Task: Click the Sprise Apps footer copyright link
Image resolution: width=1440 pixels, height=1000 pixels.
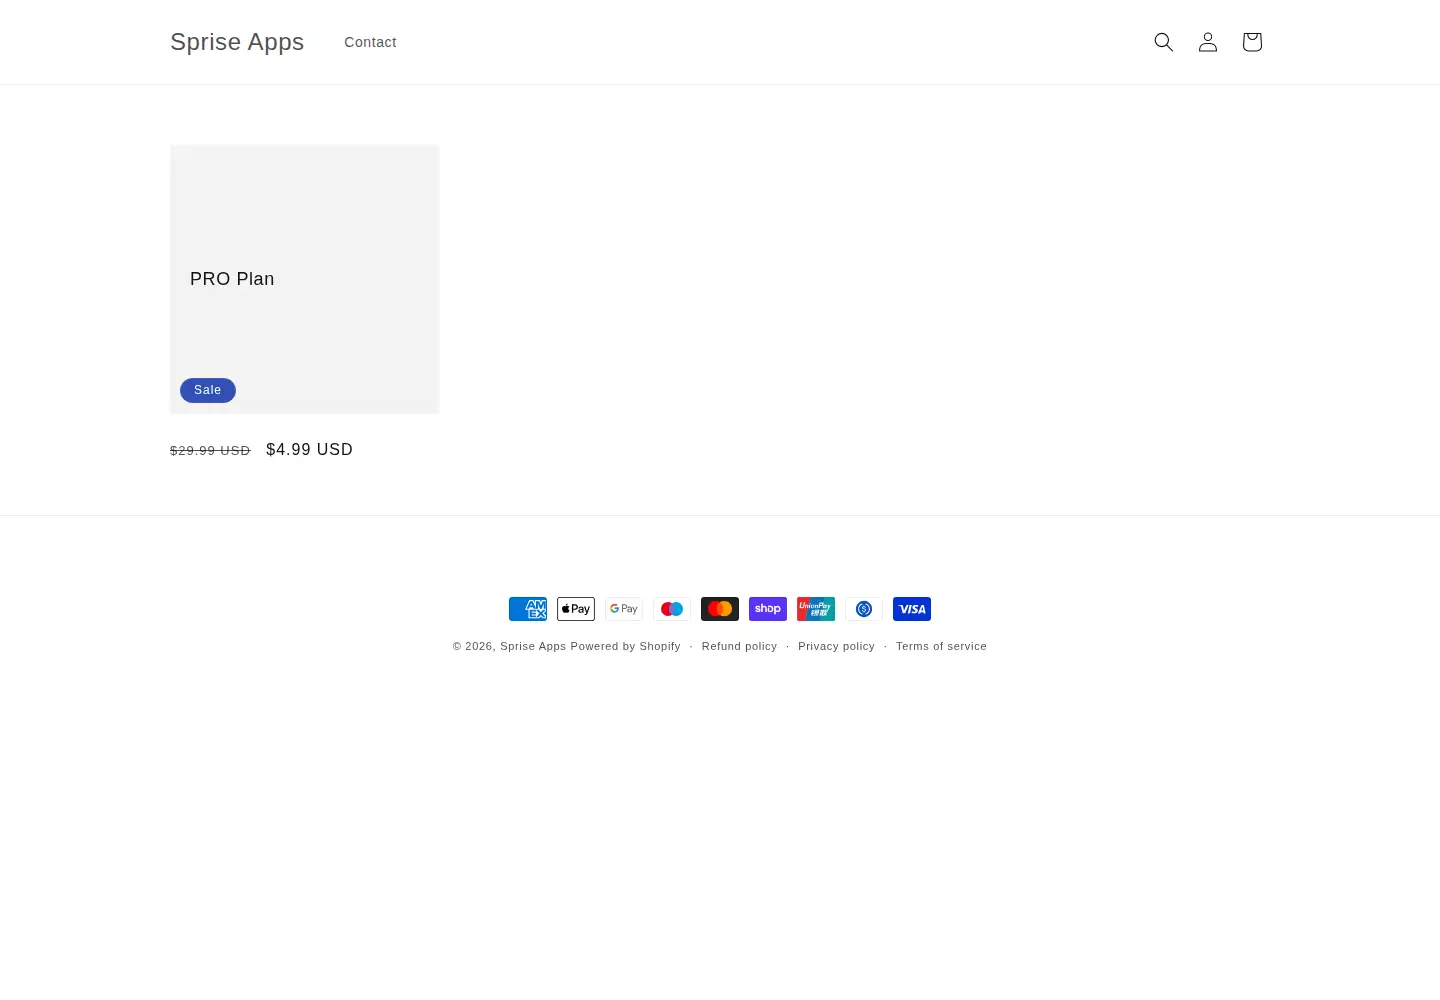Action: (x=533, y=646)
